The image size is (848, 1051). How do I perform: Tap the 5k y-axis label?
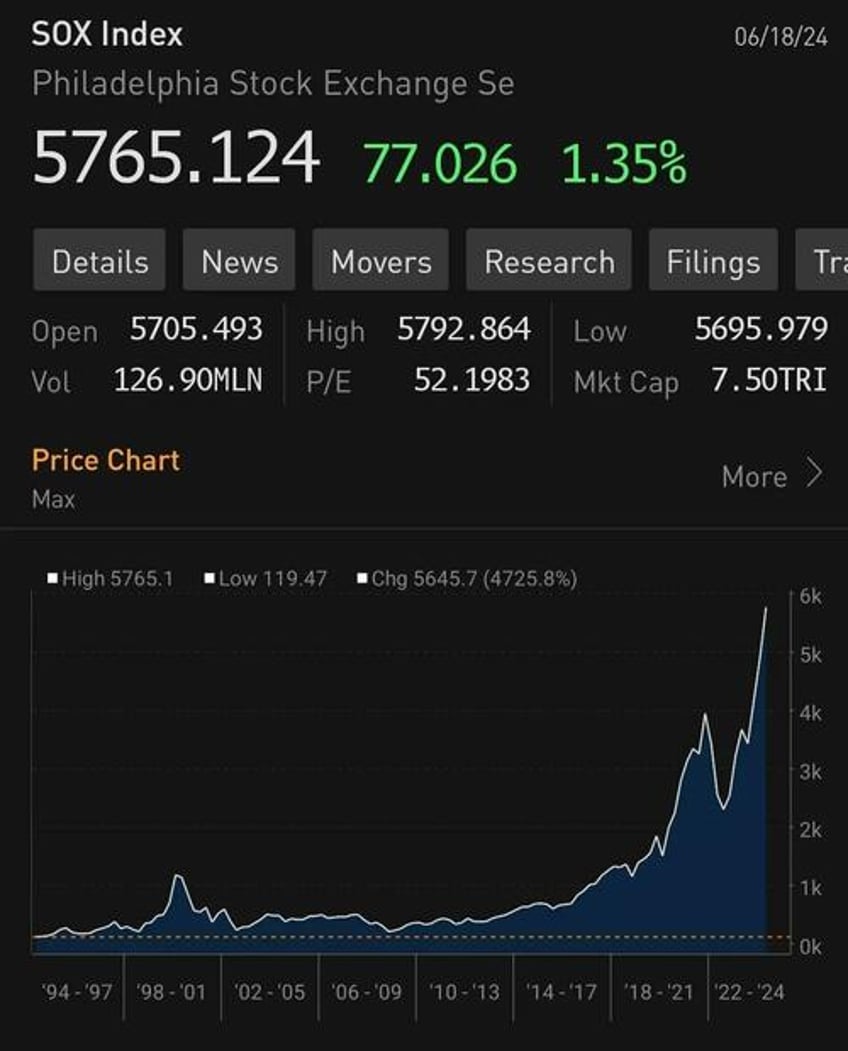pyautogui.click(x=810, y=655)
